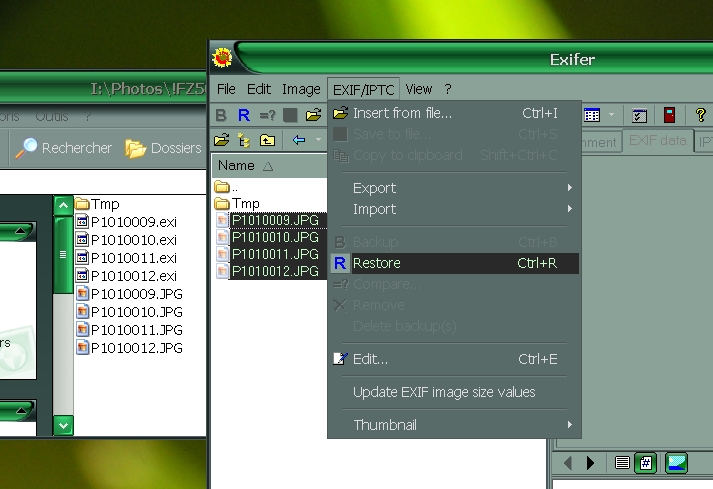The width and height of the screenshot is (713, 489).
Task: Click the Compare '=?' toolbar icon
Action: [267, 115]
